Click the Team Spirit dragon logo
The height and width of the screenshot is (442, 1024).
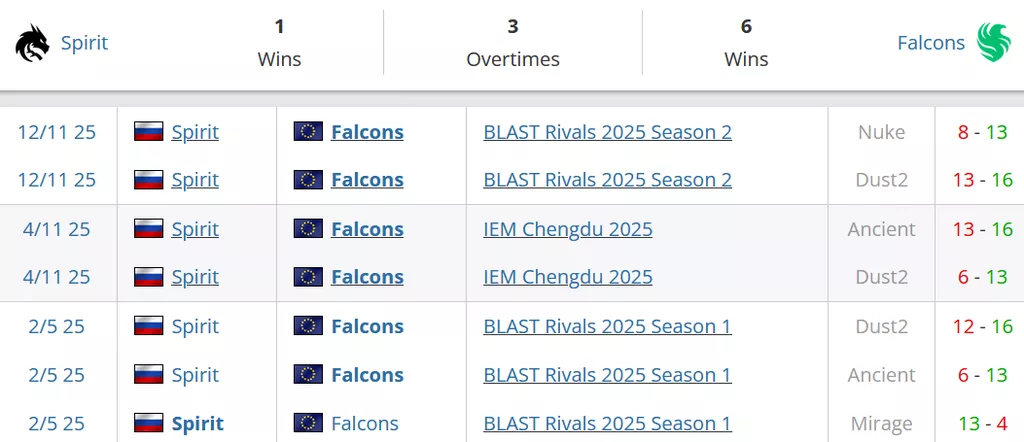(x=32, y=43)
